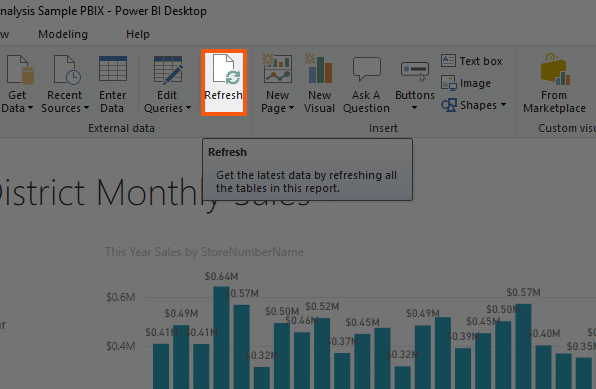Image resolution: width=596 pixels, height=389 pixels.
Task: Open the New Page dropdown arrow
Action: pyautogui.click(x=291, y=108)
